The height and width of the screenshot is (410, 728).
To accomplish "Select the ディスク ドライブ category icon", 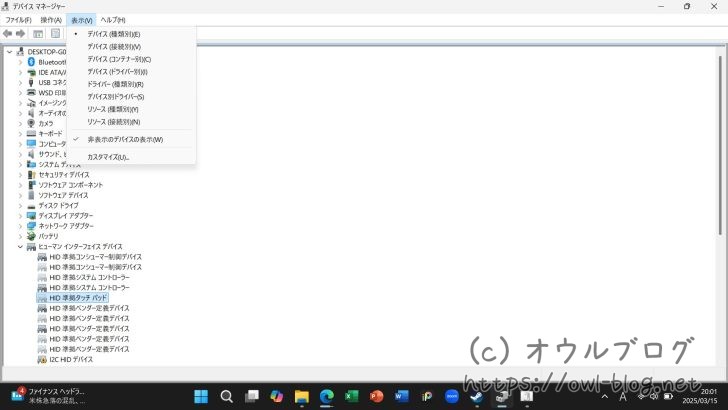I will click(31, 205).
